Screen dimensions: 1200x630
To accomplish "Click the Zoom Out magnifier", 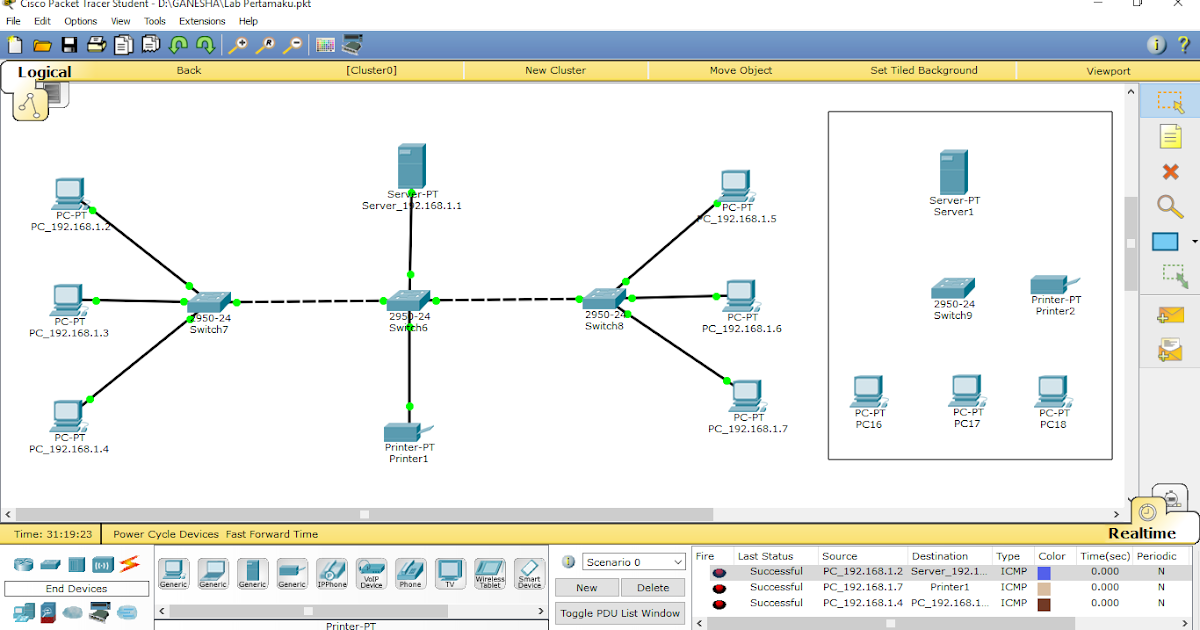I will click(x=292, y=44).
